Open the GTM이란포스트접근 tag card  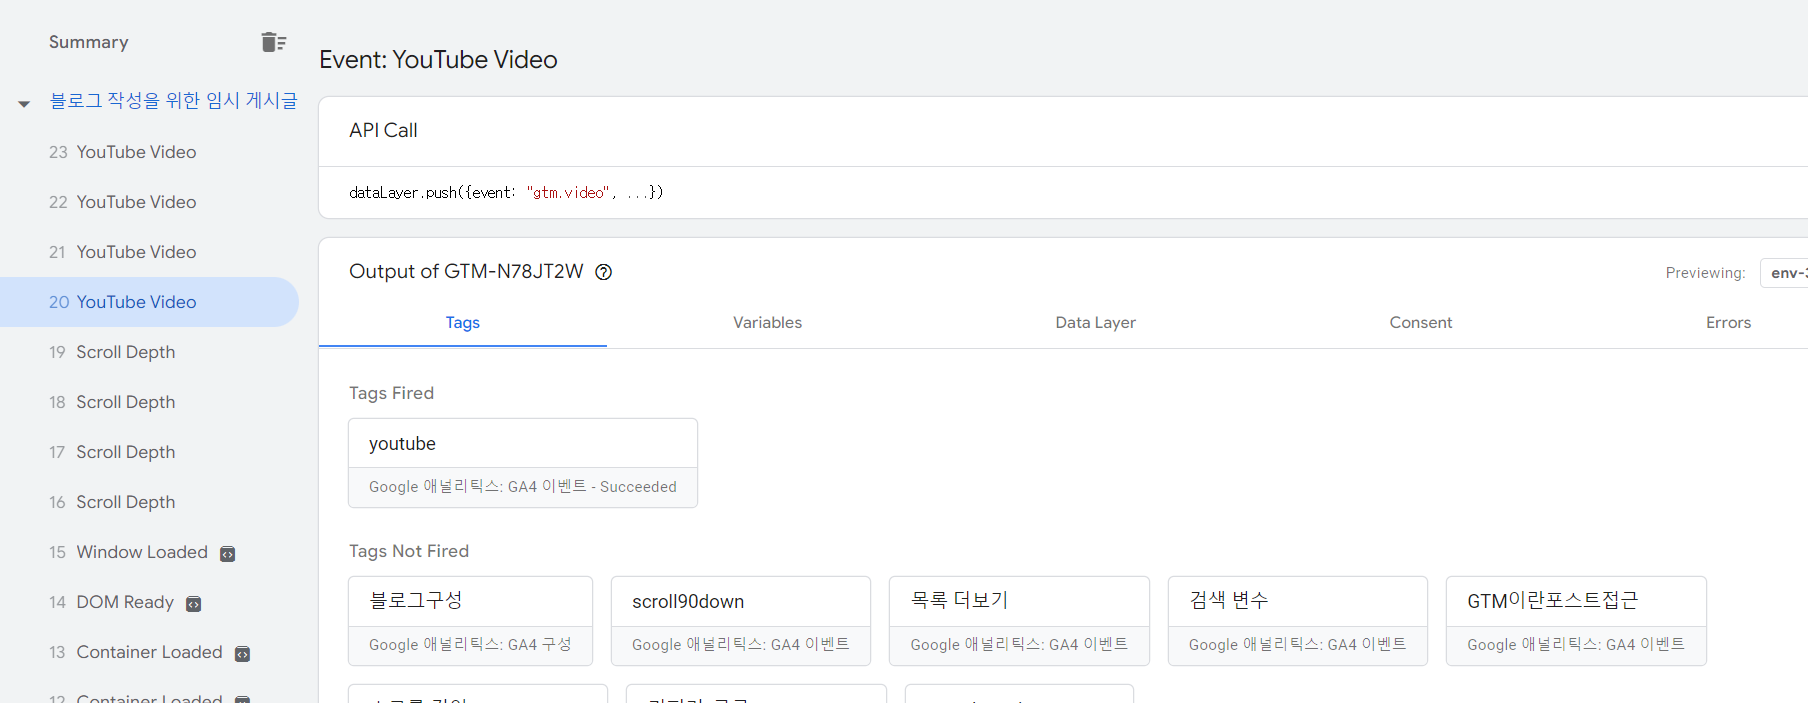tap(1576, 621)
